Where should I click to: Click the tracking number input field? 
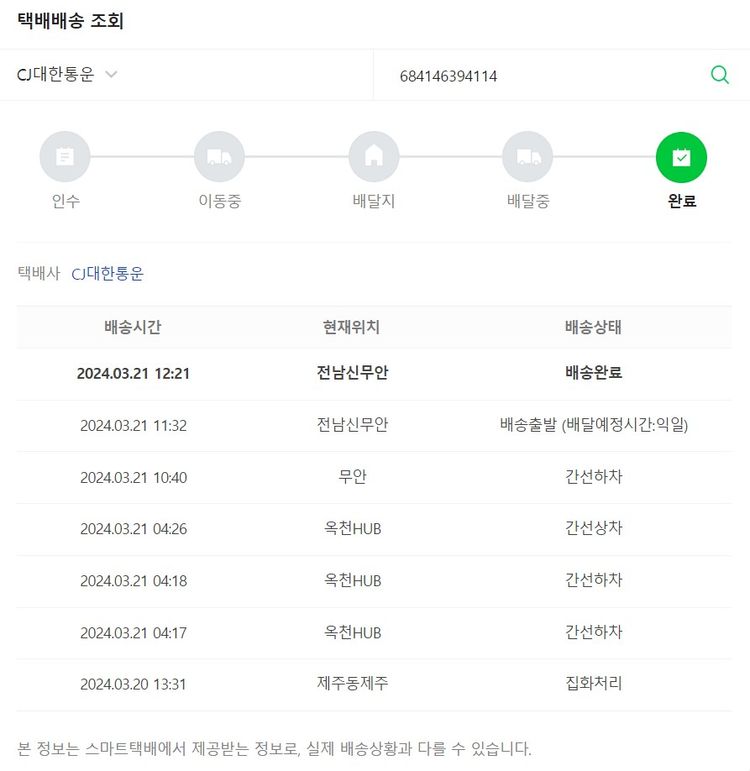(x=540, y=76)
